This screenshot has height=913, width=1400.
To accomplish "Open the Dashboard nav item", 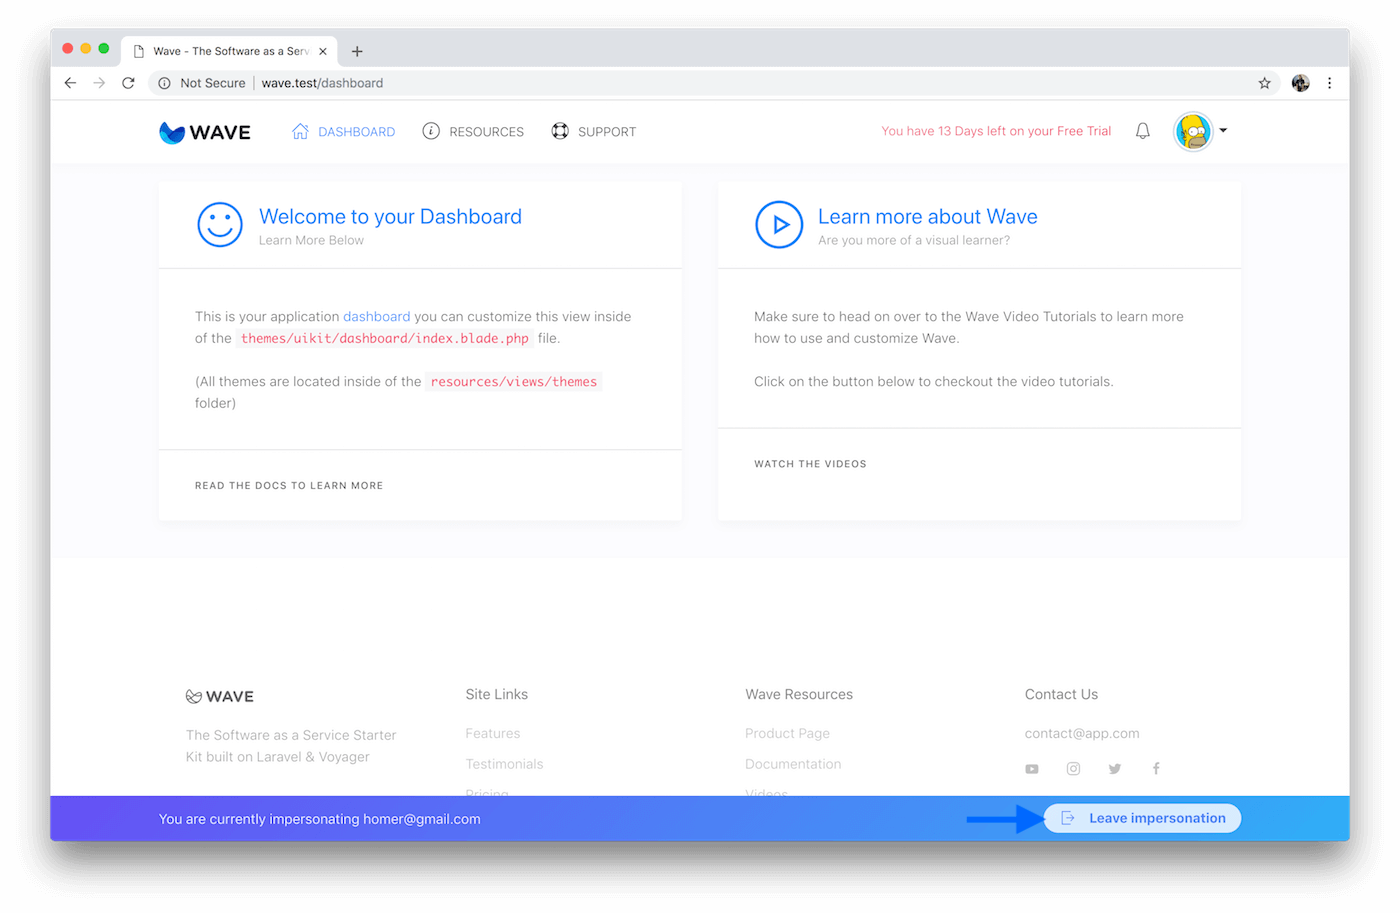I will (343, 132).
